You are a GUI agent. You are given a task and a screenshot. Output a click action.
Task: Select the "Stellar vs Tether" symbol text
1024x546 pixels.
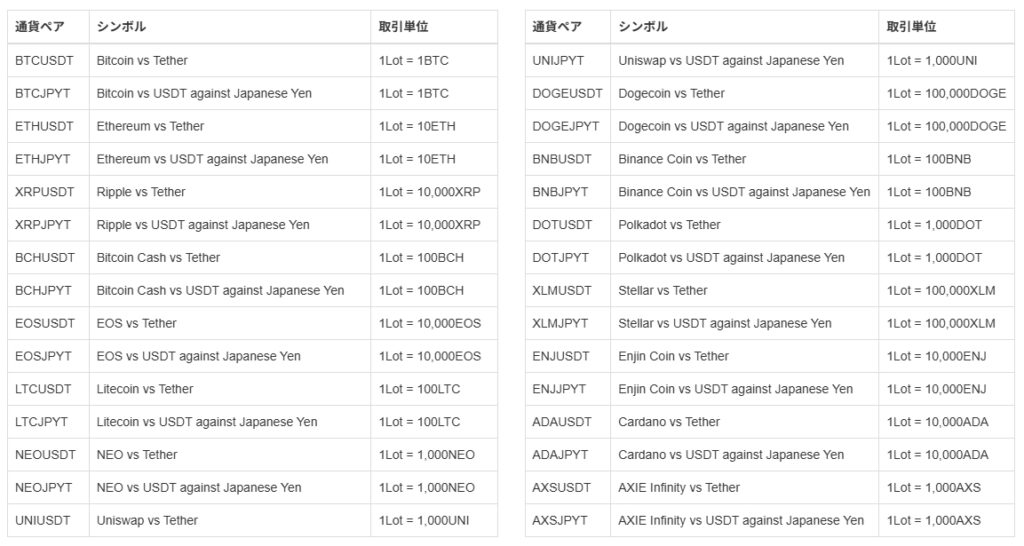click(662, 291)
